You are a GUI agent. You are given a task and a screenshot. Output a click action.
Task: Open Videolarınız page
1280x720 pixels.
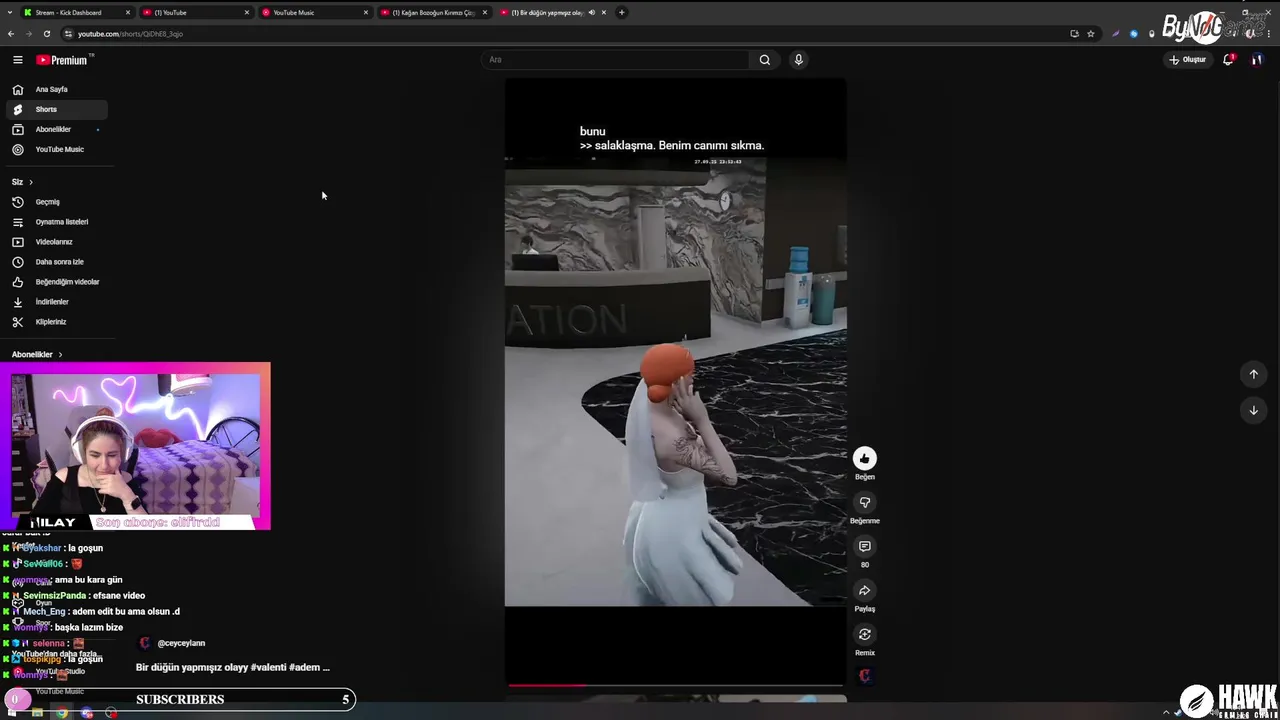point(56,242)
